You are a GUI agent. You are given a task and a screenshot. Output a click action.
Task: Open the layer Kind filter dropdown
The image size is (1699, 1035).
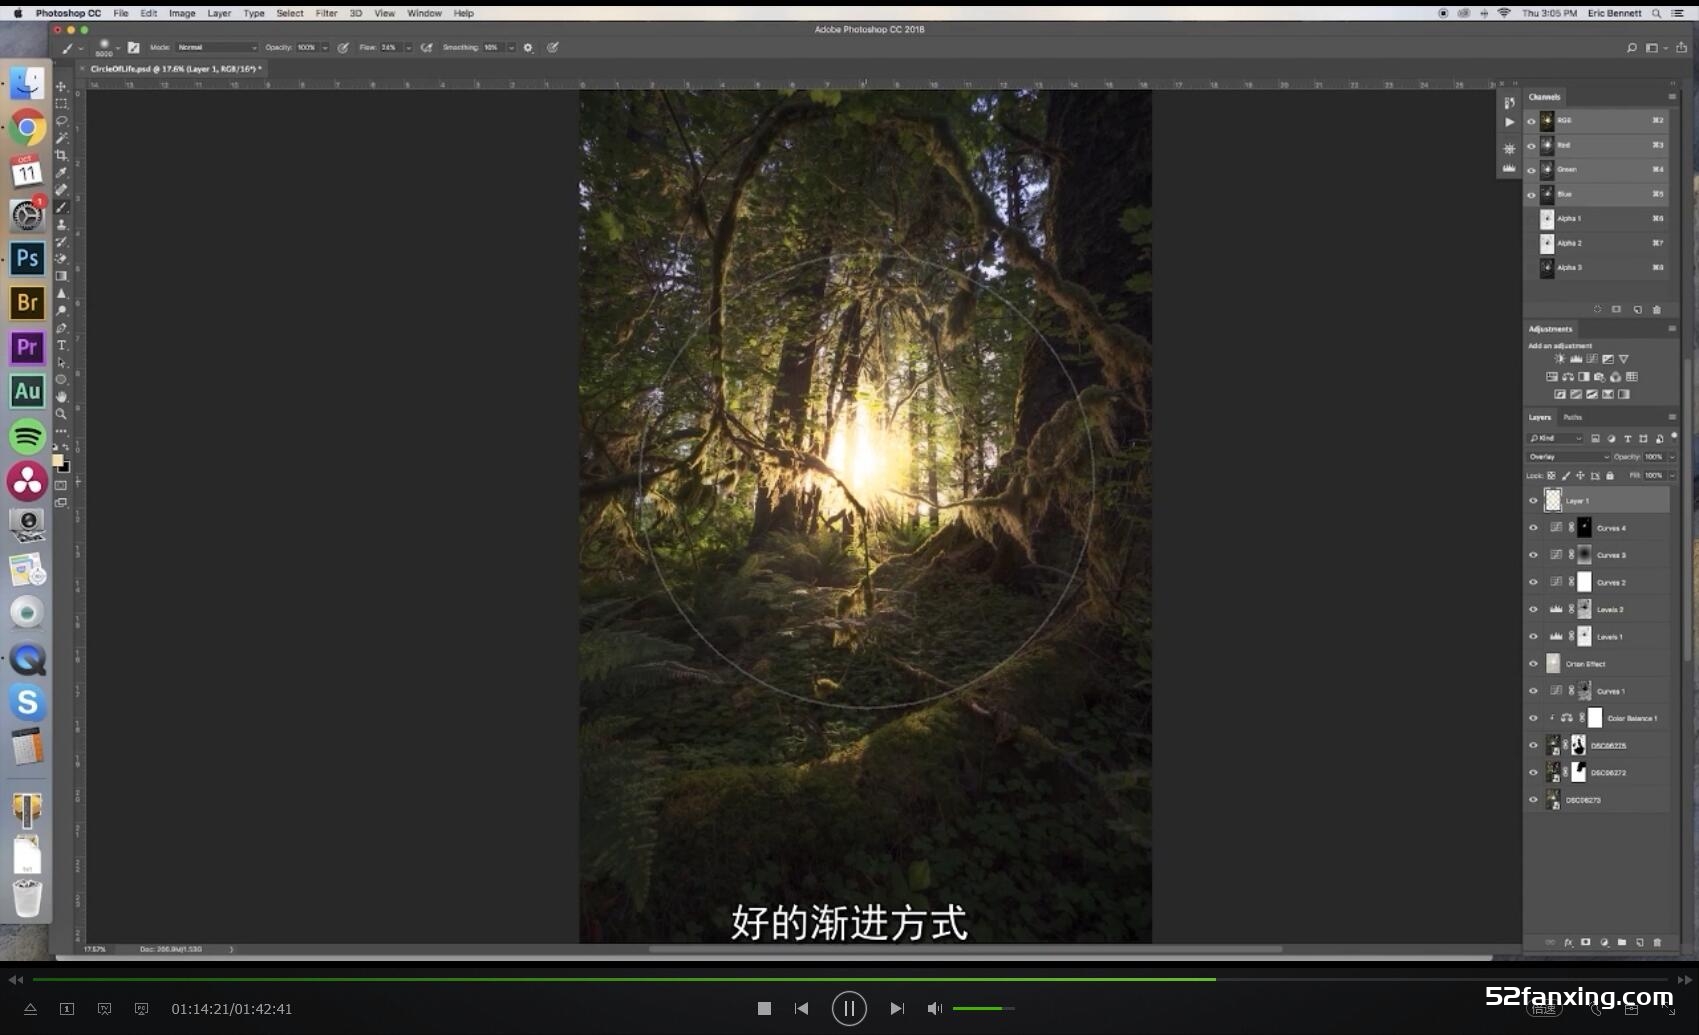click(1555, 438)
